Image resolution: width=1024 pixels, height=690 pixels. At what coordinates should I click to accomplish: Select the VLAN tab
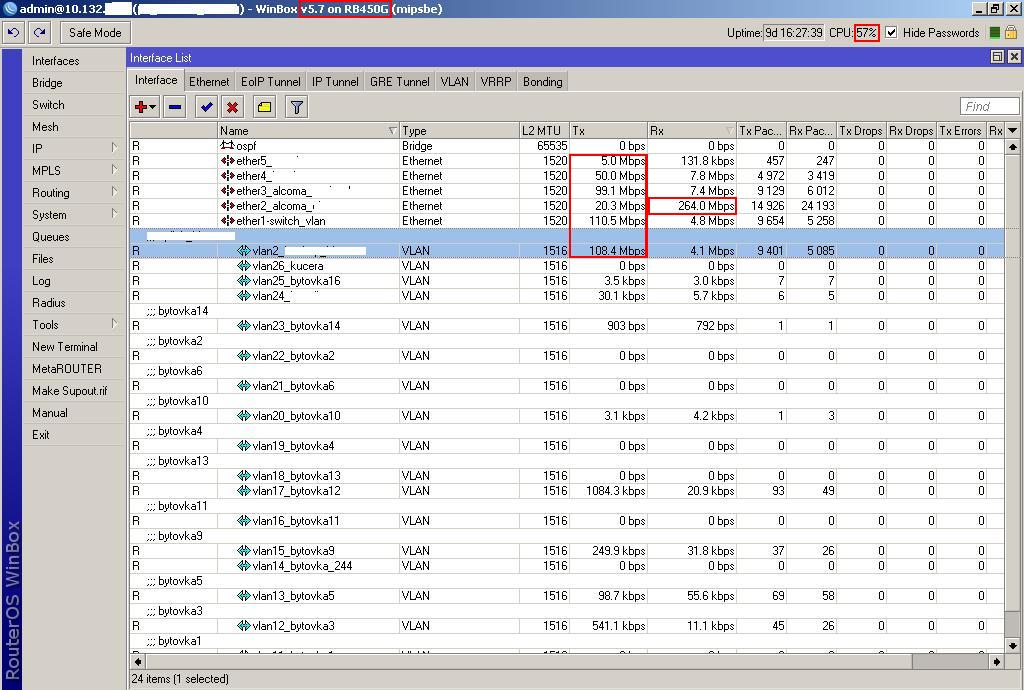click(455, 82)
